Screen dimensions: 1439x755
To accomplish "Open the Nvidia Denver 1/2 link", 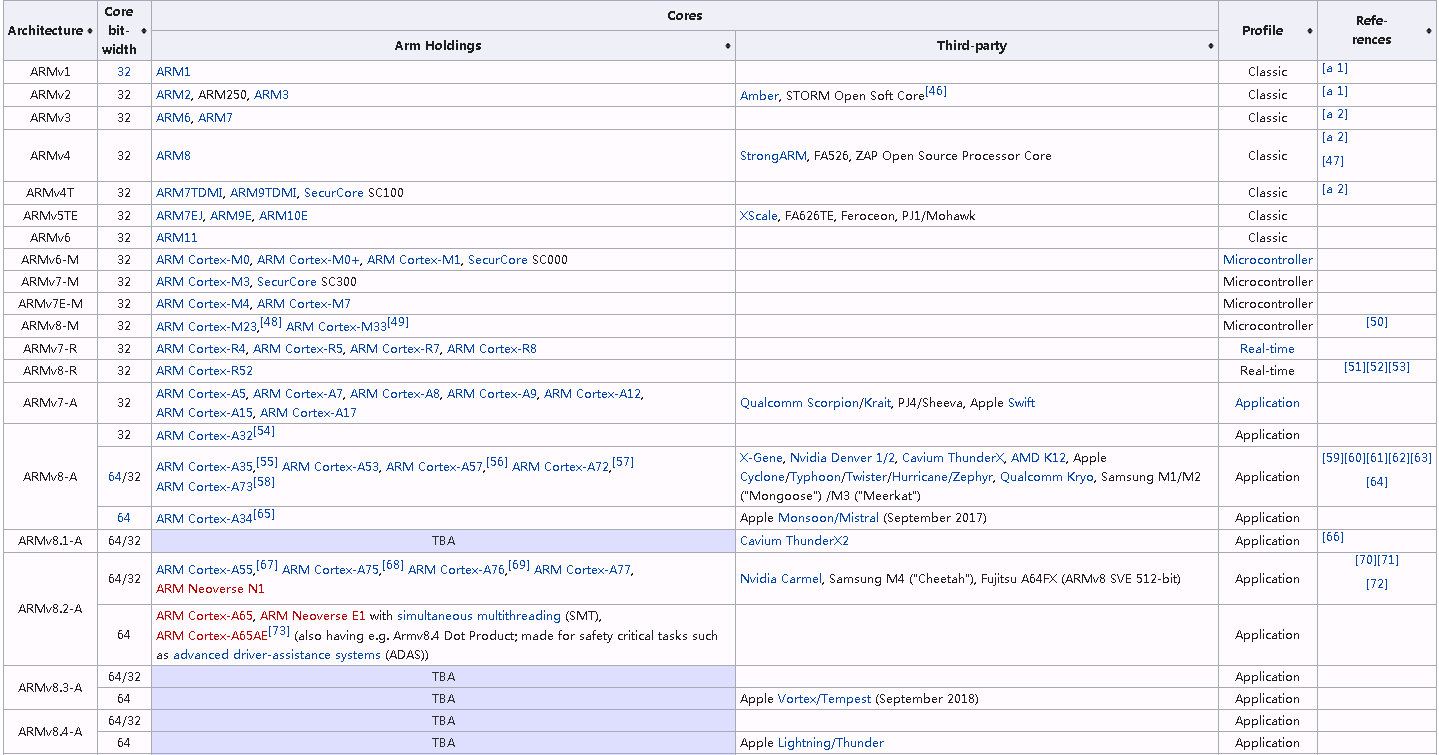I will coord(843,458).
